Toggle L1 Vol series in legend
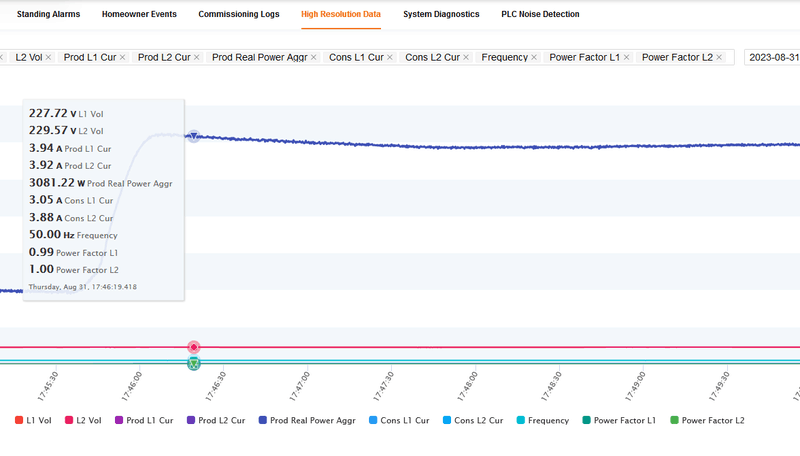The width and height of the screenshot is (800, 456). [33, 420]
